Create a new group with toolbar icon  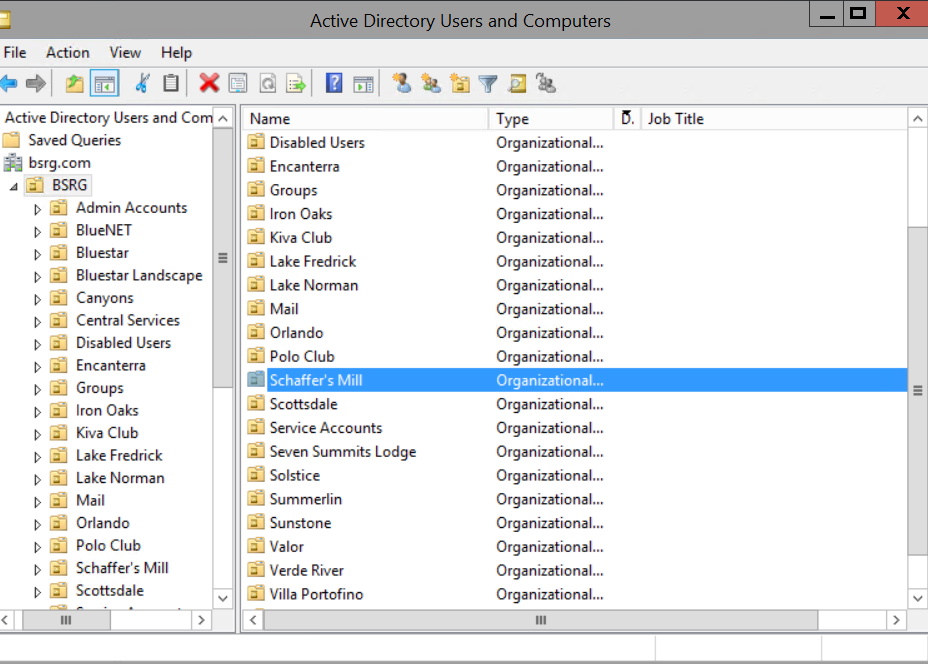(431, 83)
